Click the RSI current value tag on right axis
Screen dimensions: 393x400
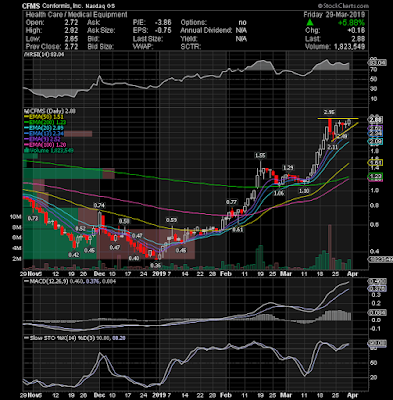[377, 62]
